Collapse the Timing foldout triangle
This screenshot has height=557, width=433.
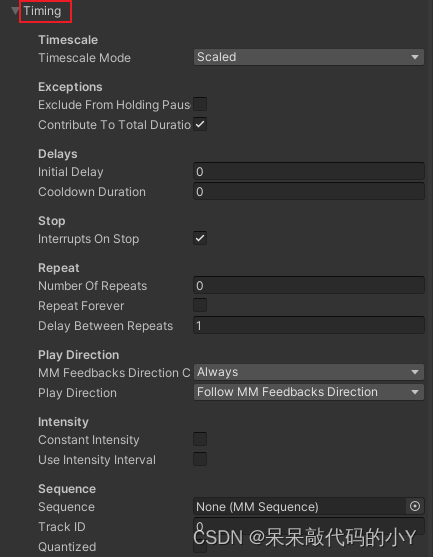15,11
